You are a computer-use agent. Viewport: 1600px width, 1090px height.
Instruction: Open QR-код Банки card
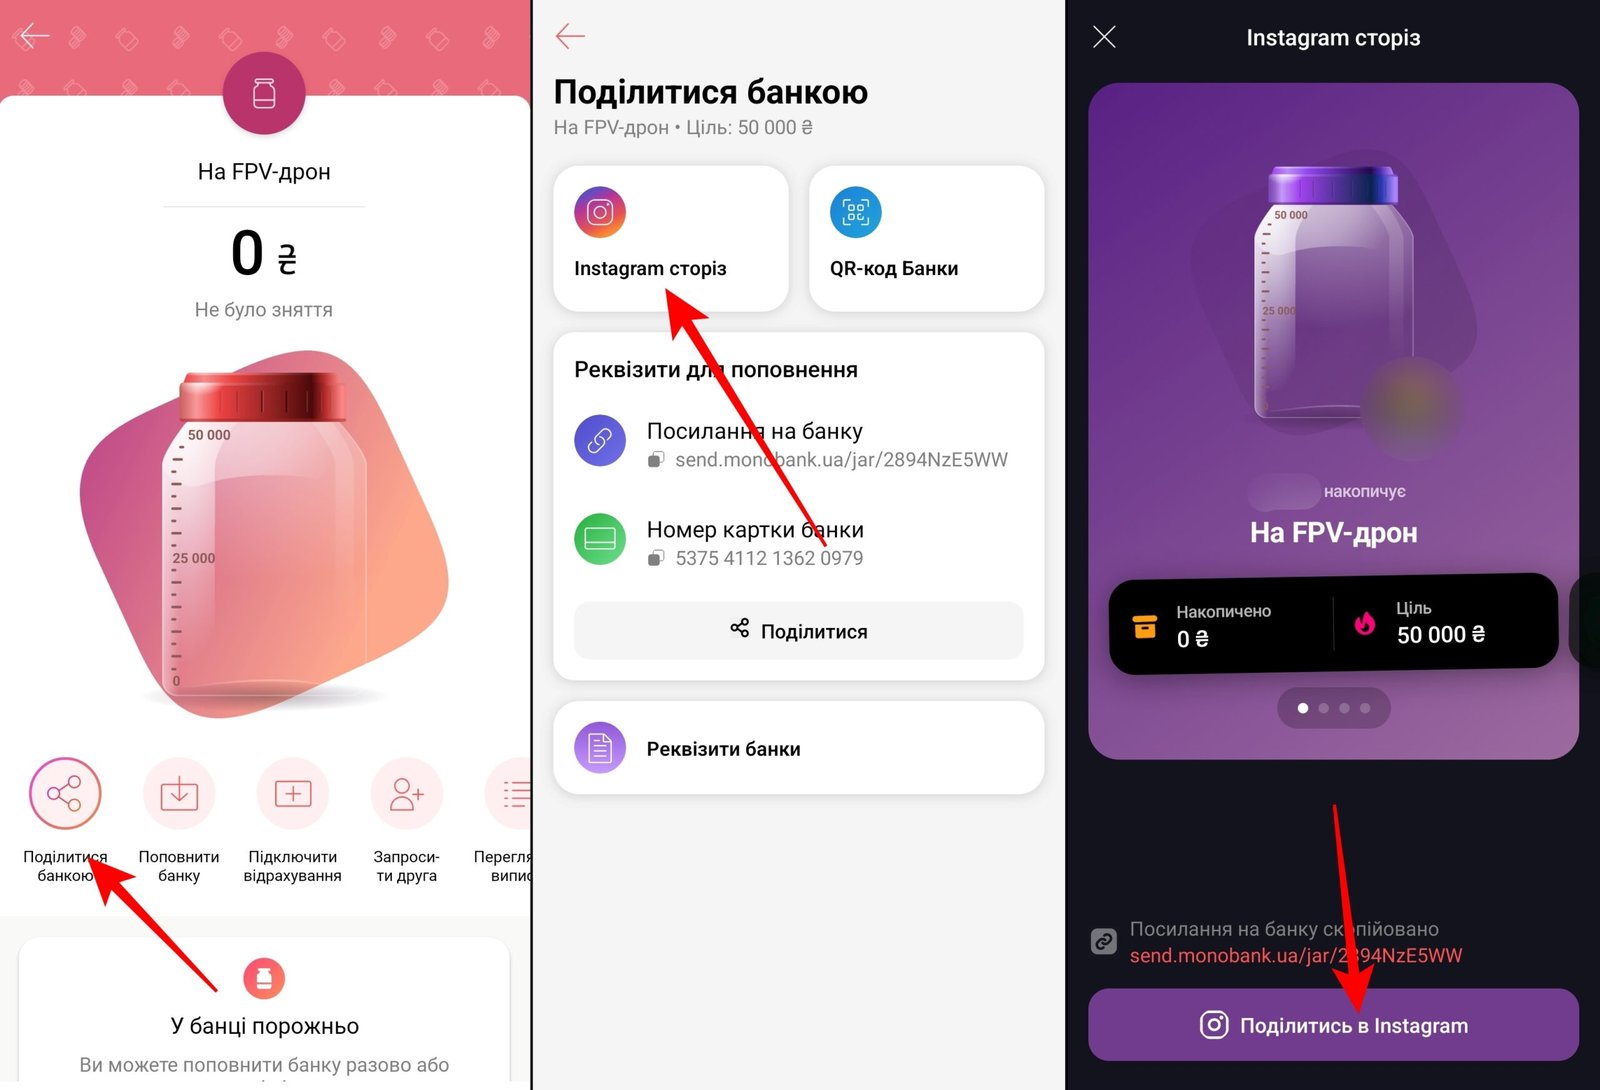(x=926, y=238)
